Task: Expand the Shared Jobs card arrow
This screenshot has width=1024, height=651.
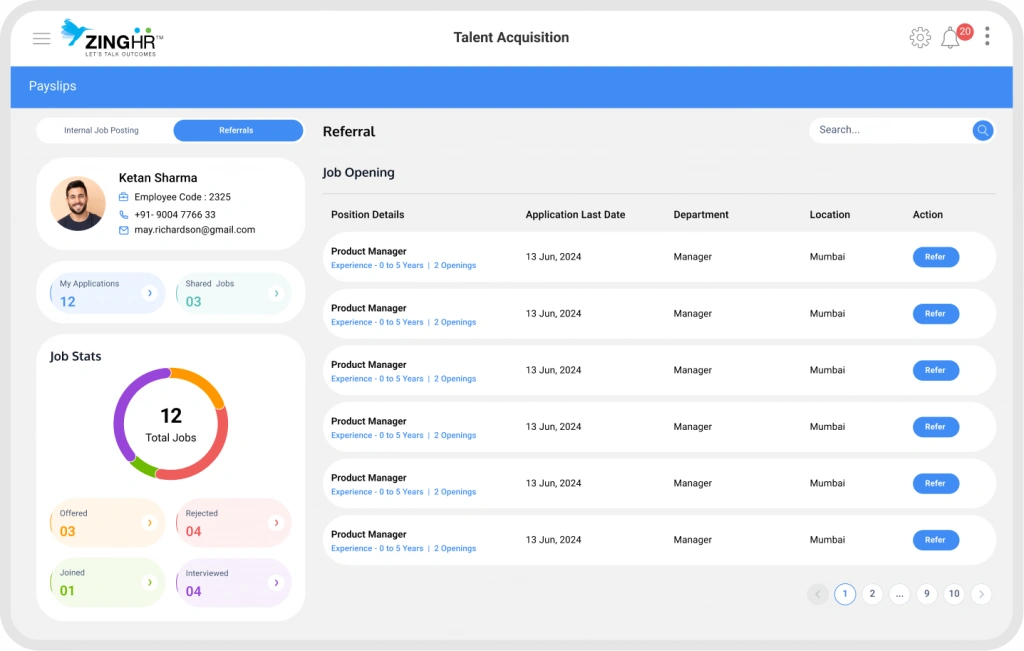Action: [x=276, y=293]
